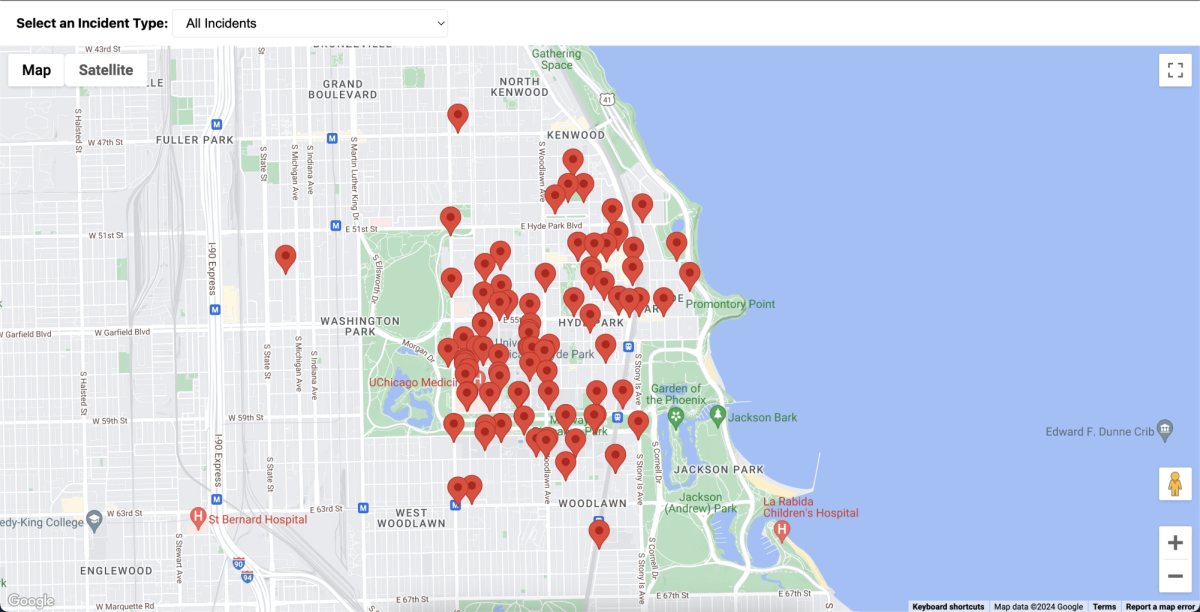Zoom in with the plus icon
The image size is (1200, 612).
(1175, 543)
